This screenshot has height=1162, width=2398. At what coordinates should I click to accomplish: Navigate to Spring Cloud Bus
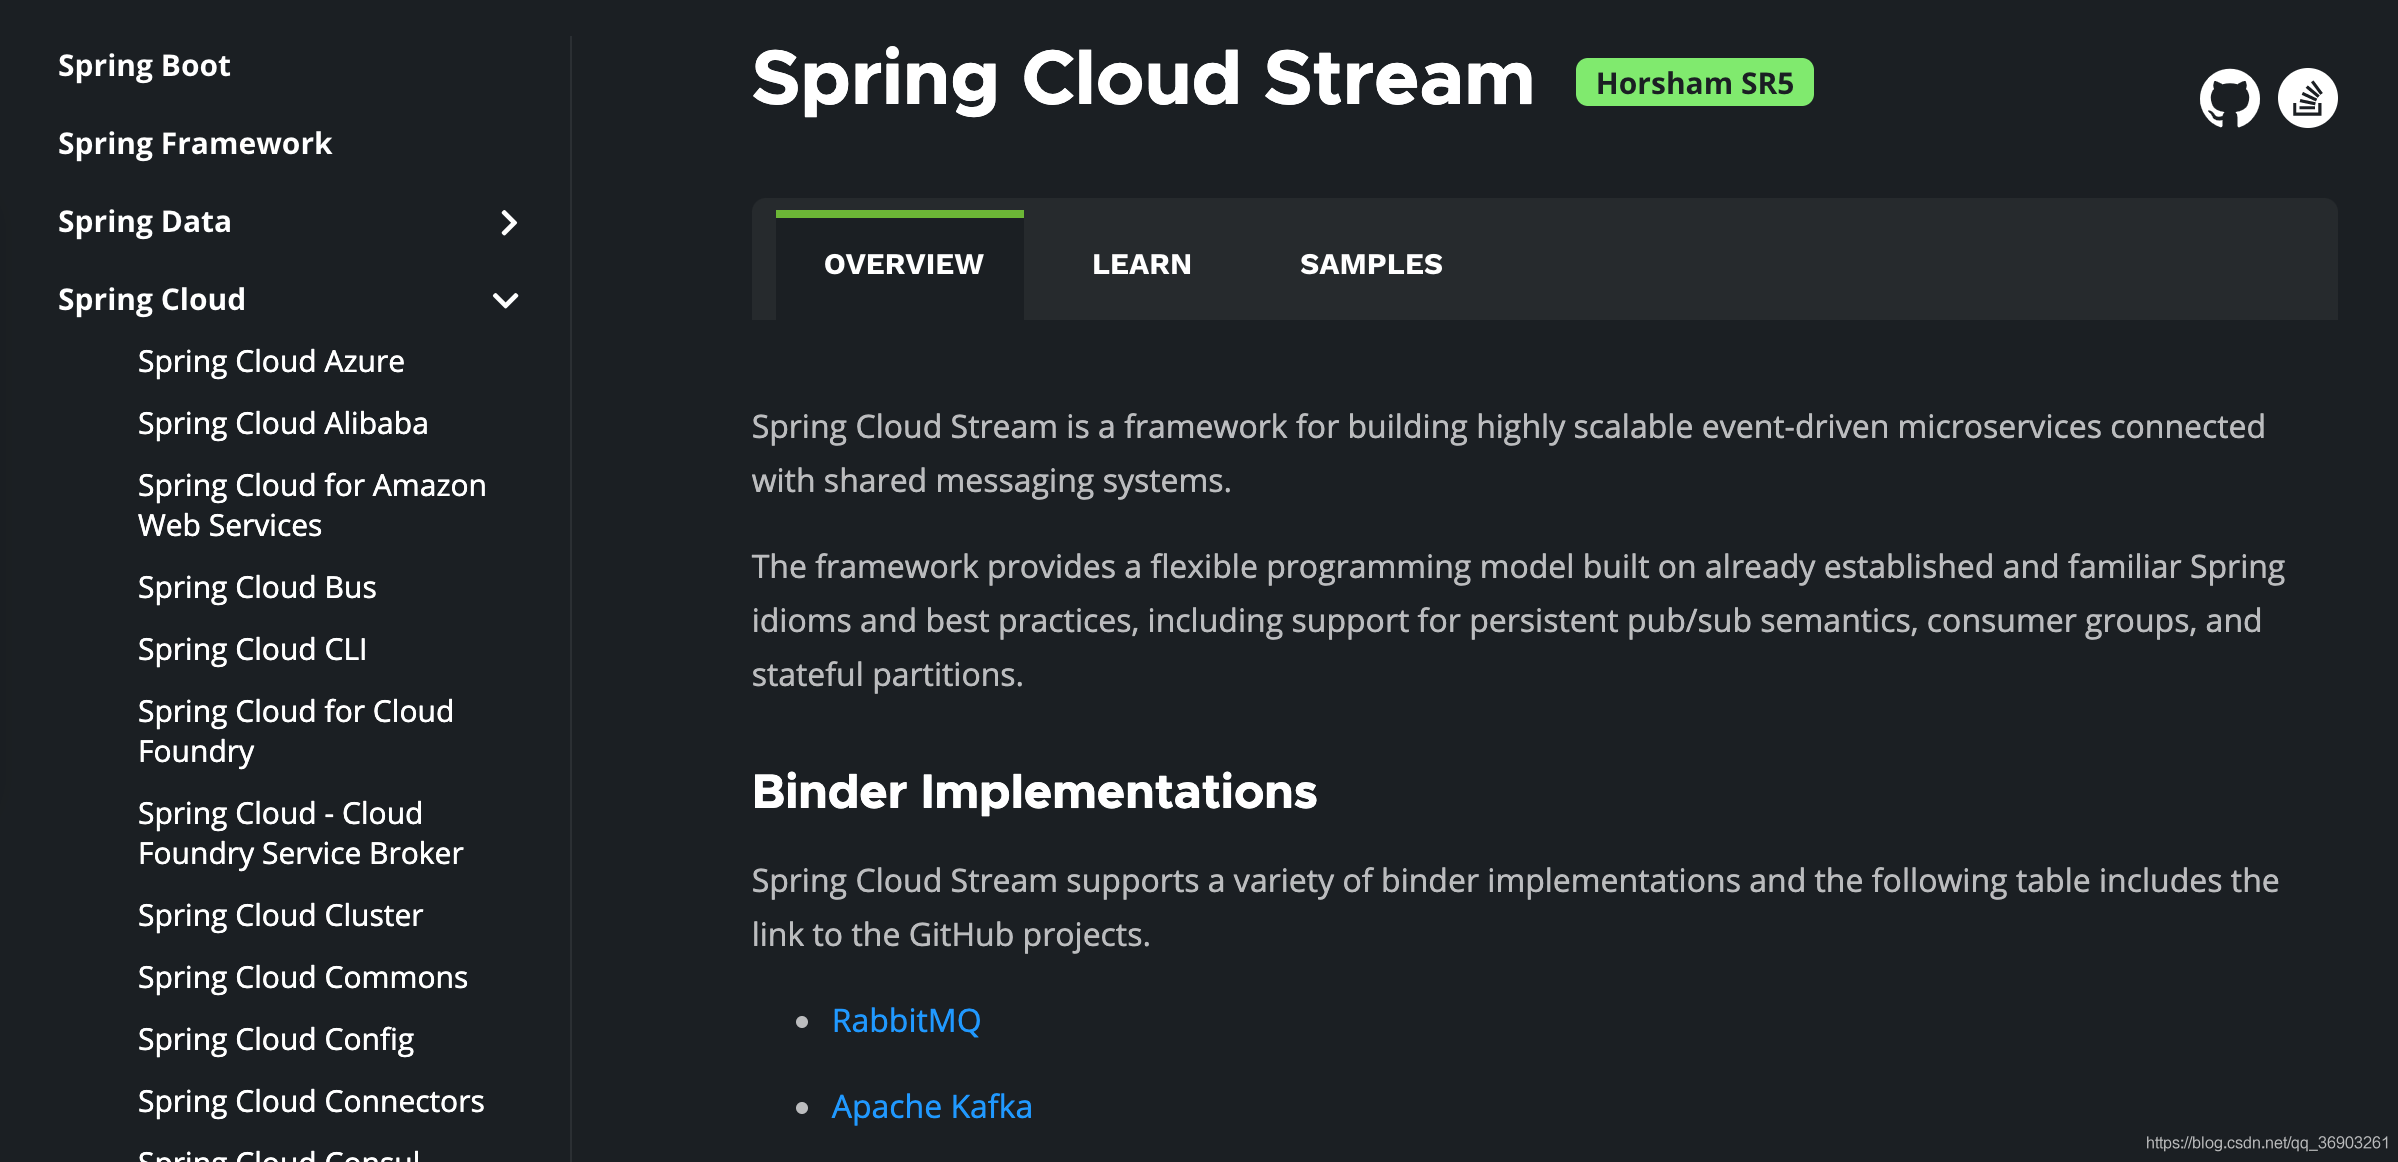pyautogui.click(x=257, y=587)
